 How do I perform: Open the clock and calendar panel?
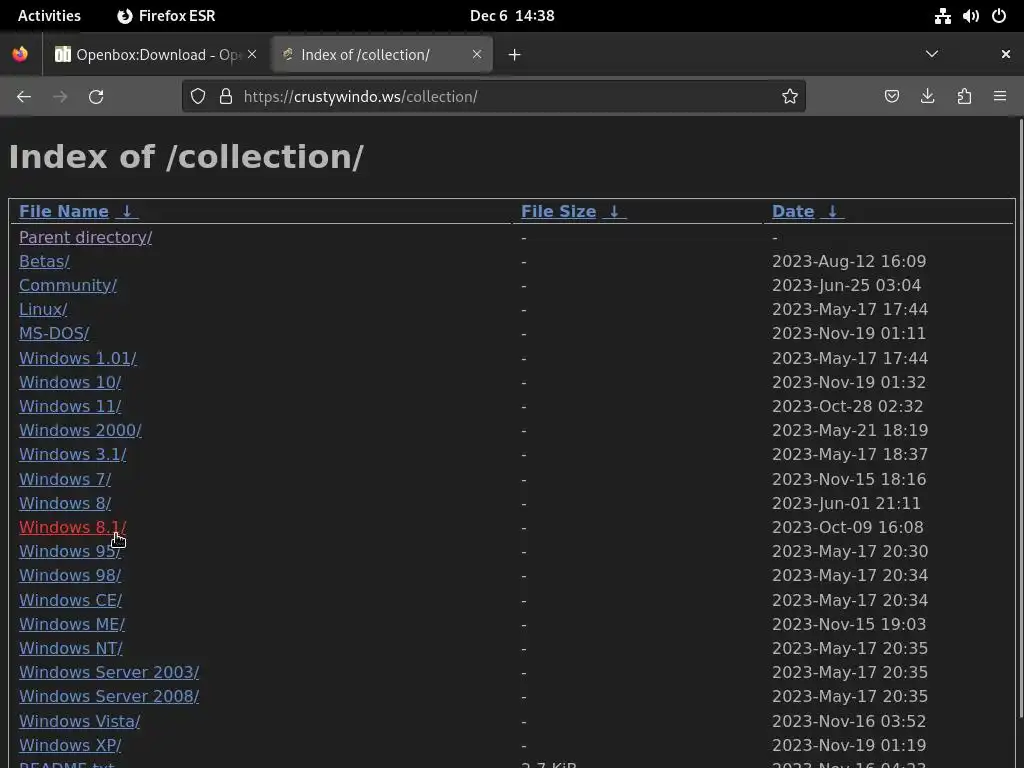tap(512, 16)
